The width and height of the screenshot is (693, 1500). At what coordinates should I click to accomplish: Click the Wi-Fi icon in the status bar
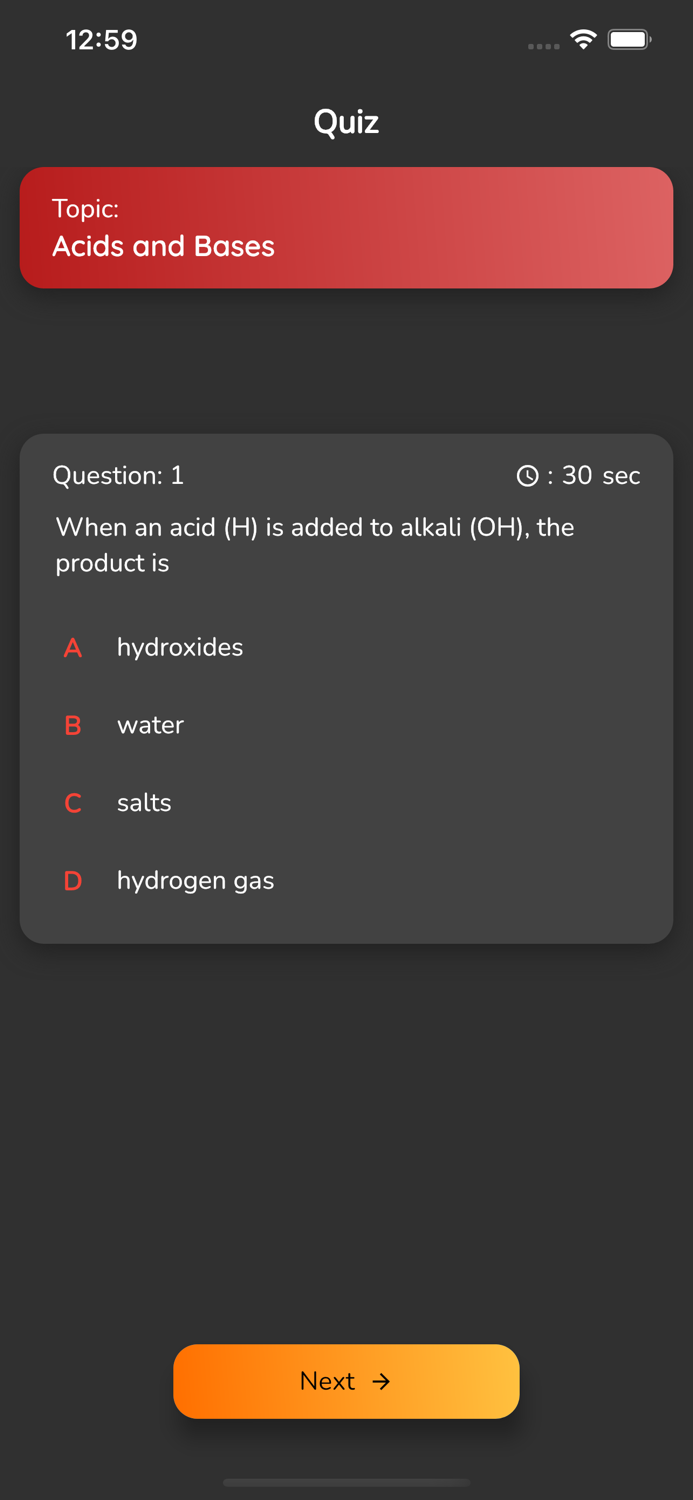583,41
